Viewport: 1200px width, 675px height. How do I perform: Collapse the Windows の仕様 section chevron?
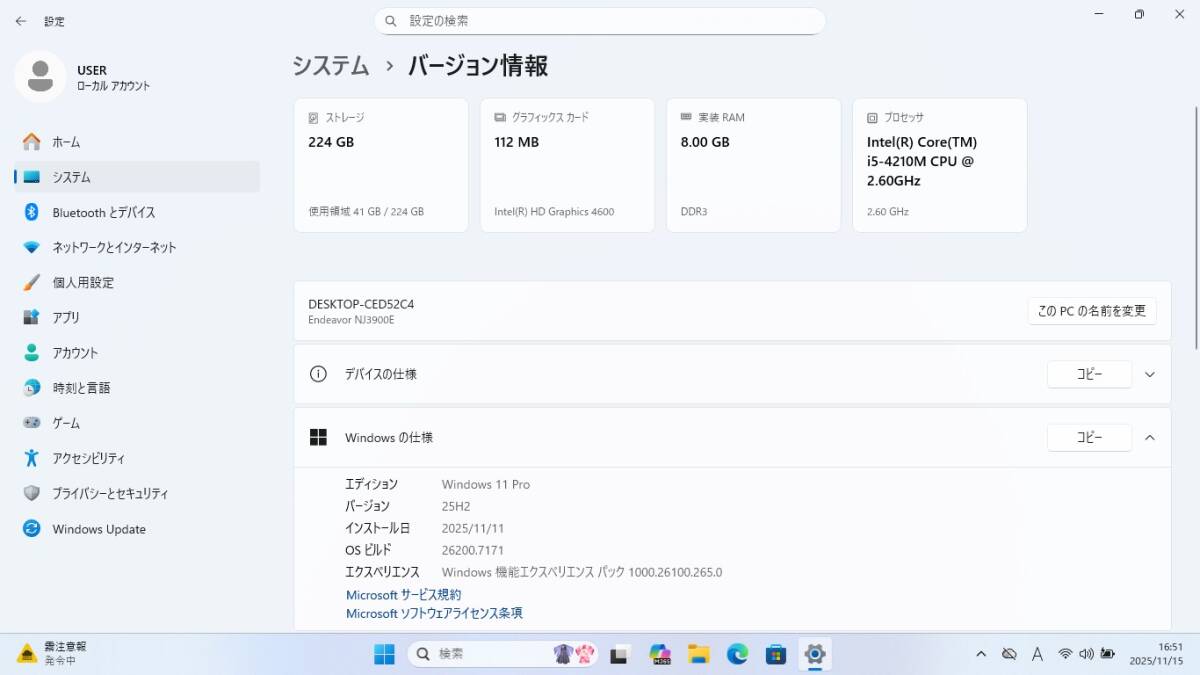(x=1149, y=437)
